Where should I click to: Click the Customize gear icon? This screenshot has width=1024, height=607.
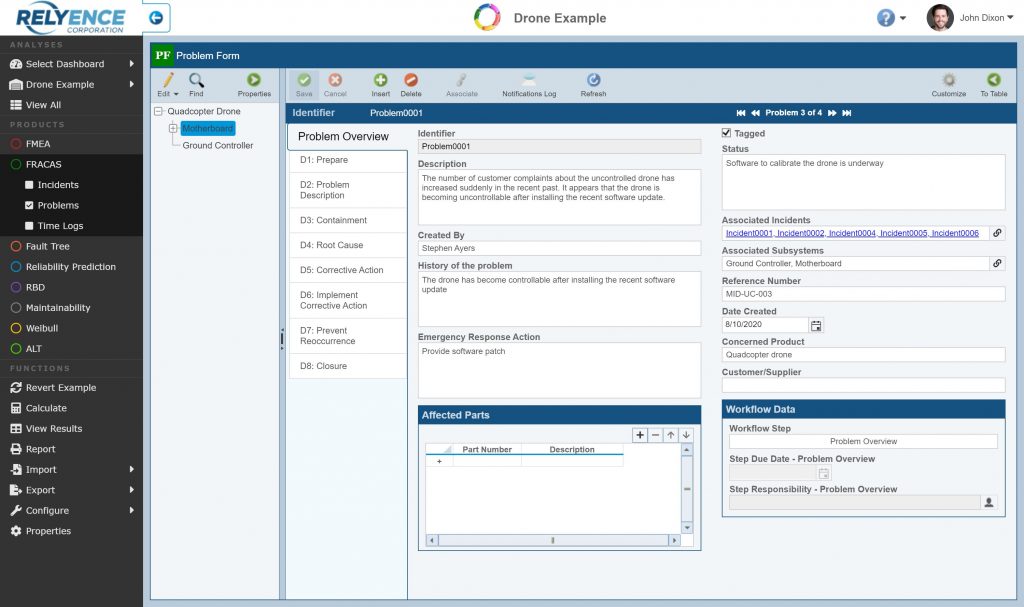pos(948,81)
